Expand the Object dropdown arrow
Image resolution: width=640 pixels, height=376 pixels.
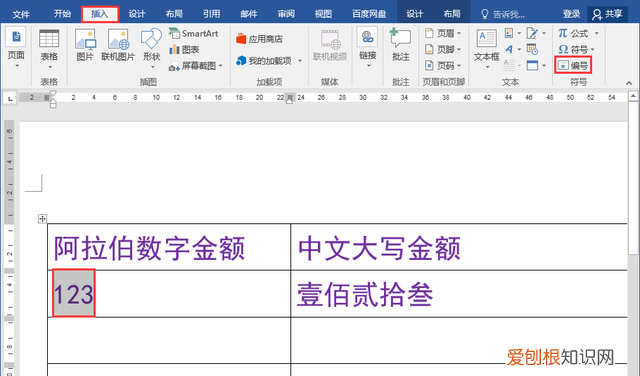click(544, 65)
